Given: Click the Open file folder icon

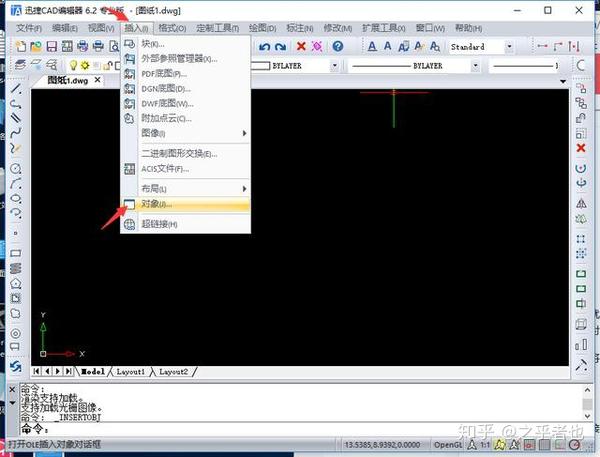Looking at the screenshot, I should [36, 46].
